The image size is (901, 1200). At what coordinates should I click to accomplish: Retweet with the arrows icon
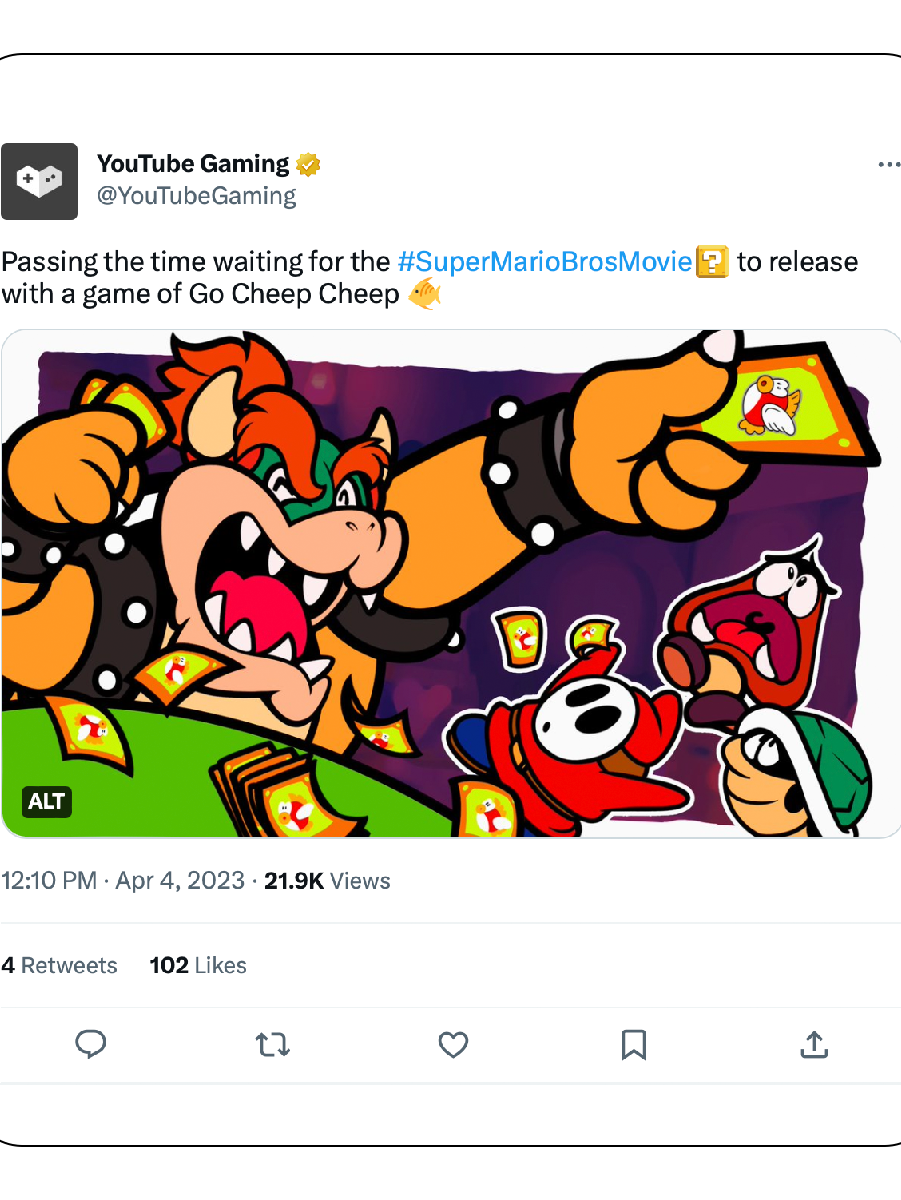(x=272, y=1045)
